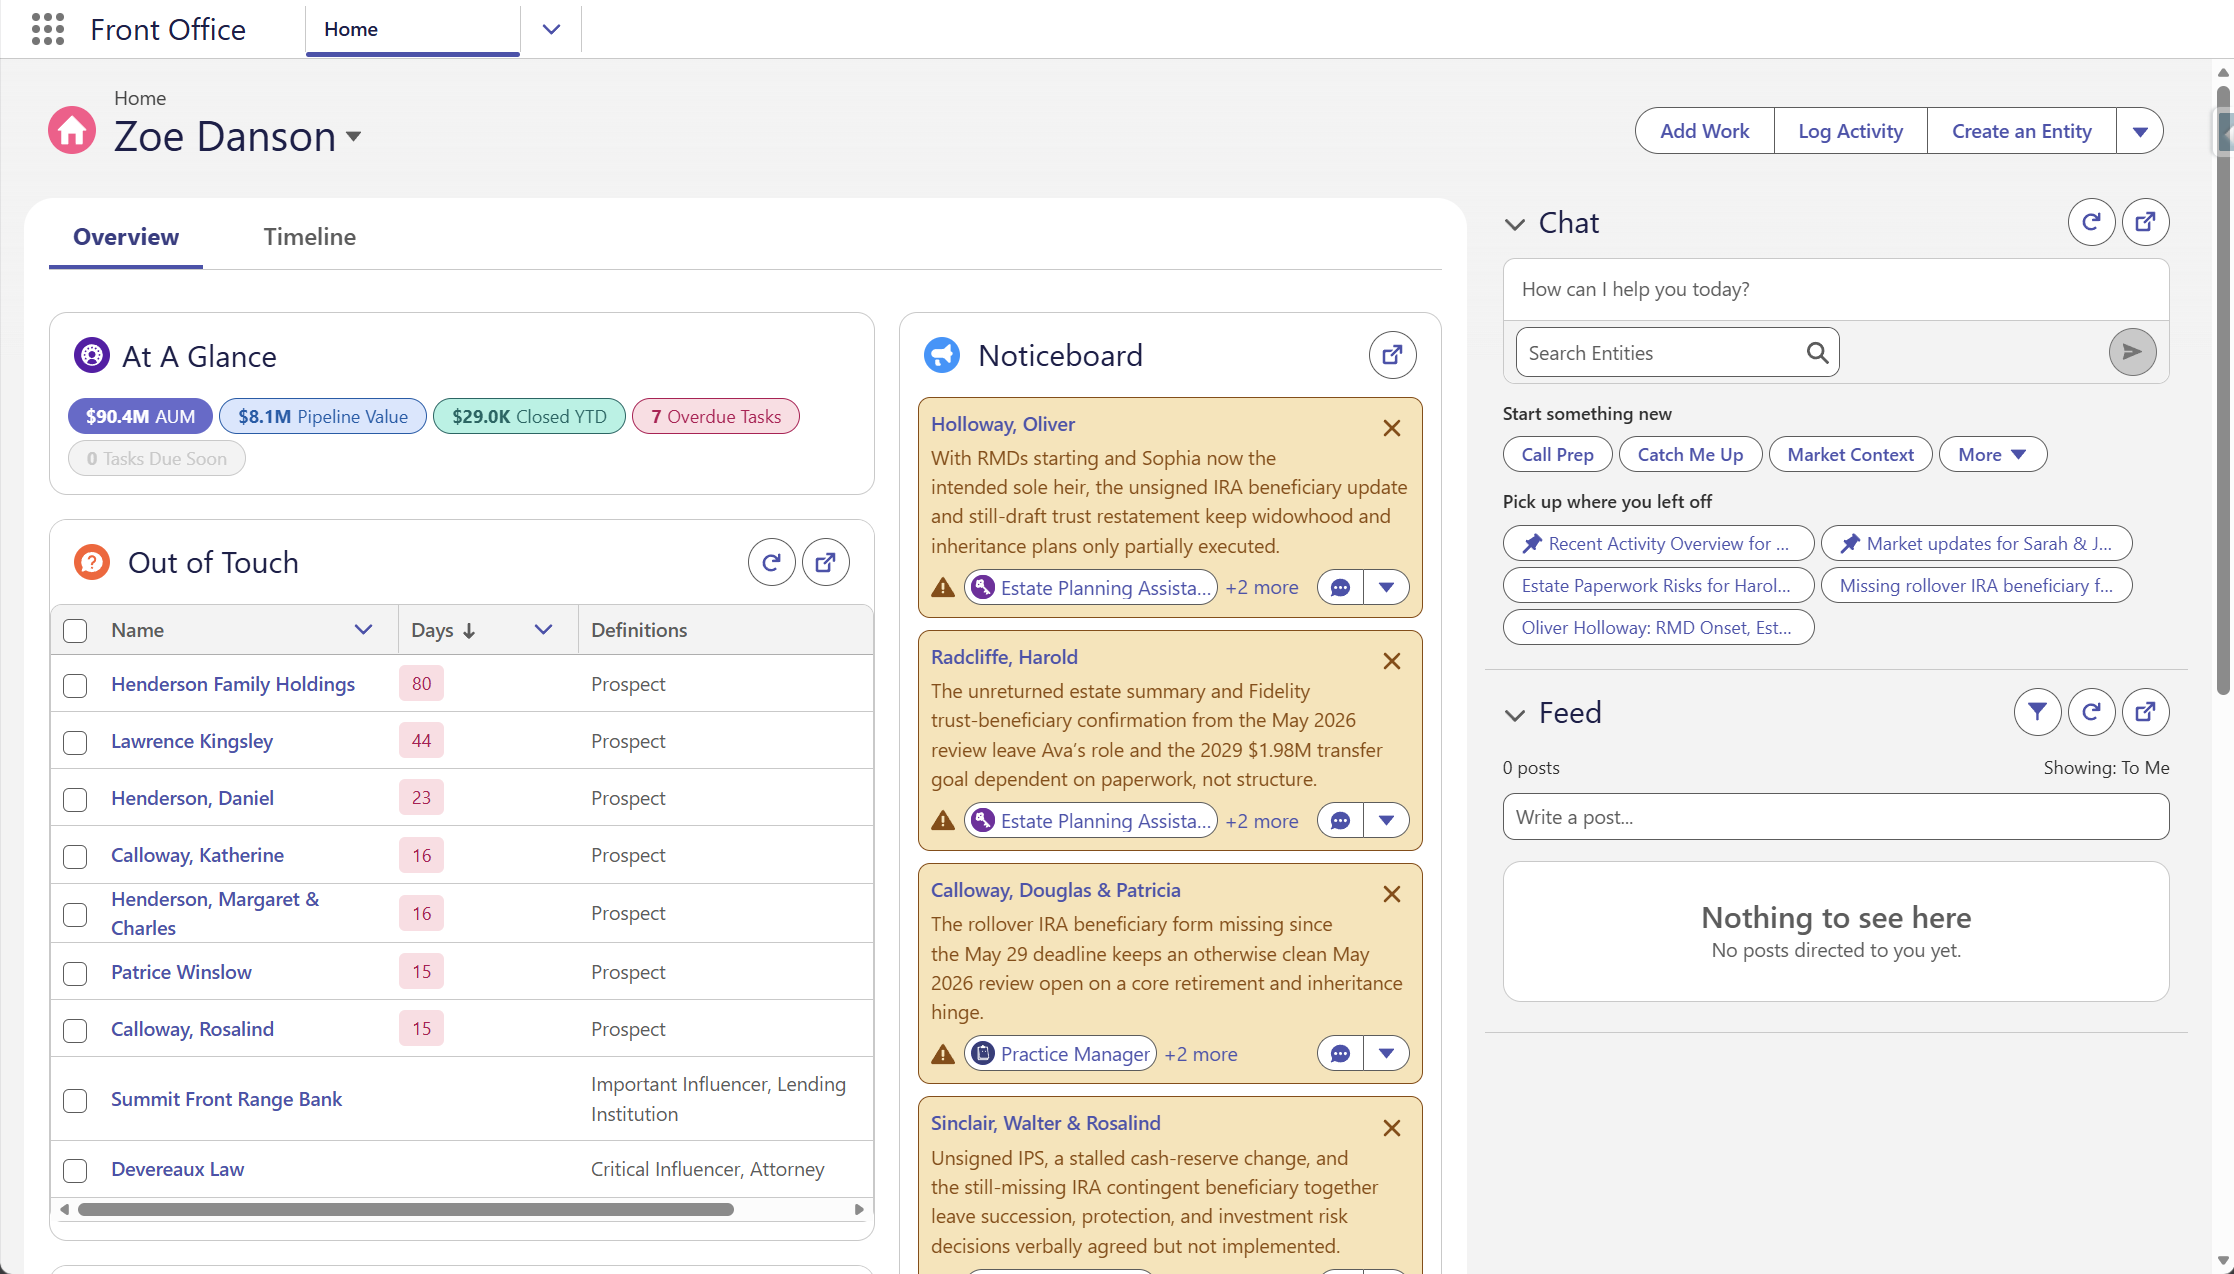Collapse the Chat section chevron

[1515, 224]
